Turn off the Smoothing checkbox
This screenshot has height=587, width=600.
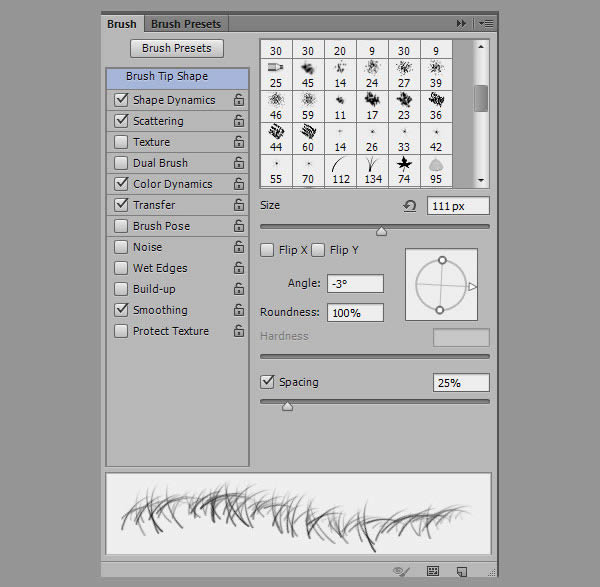121,310
